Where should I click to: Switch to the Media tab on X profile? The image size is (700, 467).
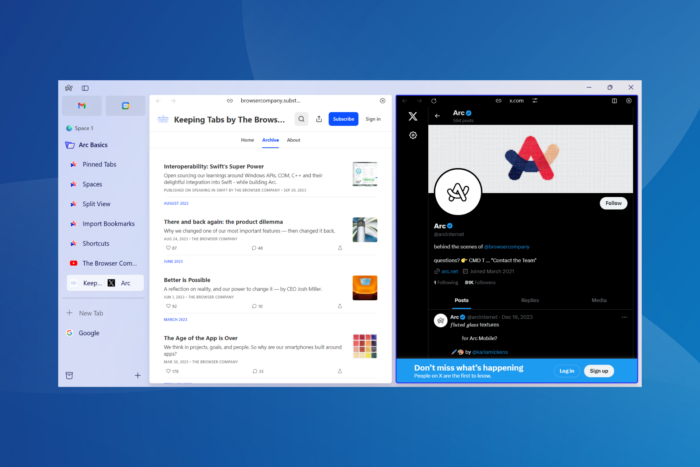click(x=599, y=300)
